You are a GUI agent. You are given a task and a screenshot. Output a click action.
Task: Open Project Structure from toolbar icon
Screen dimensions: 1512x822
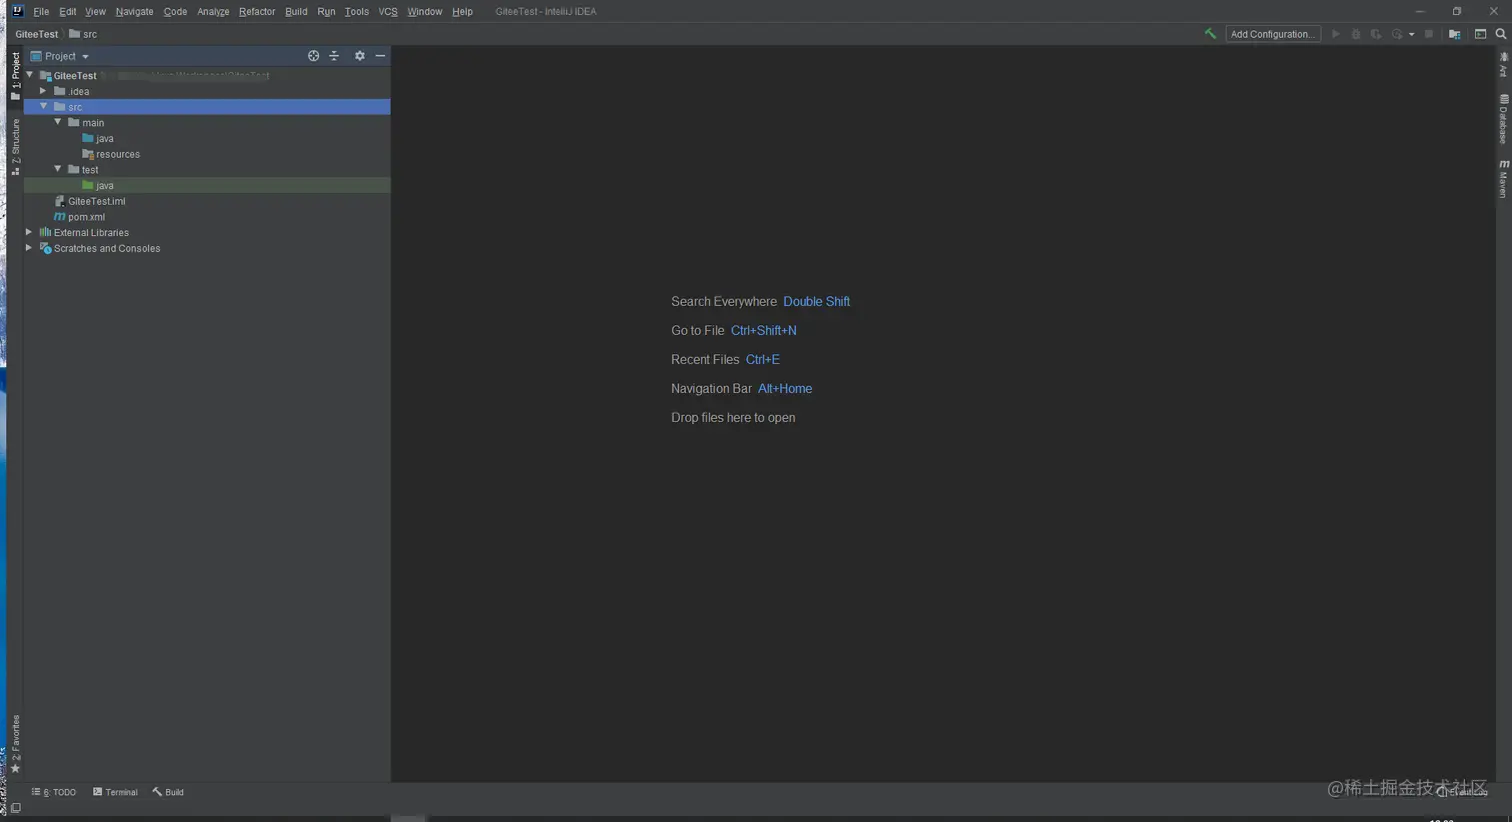pos(1455,34)
